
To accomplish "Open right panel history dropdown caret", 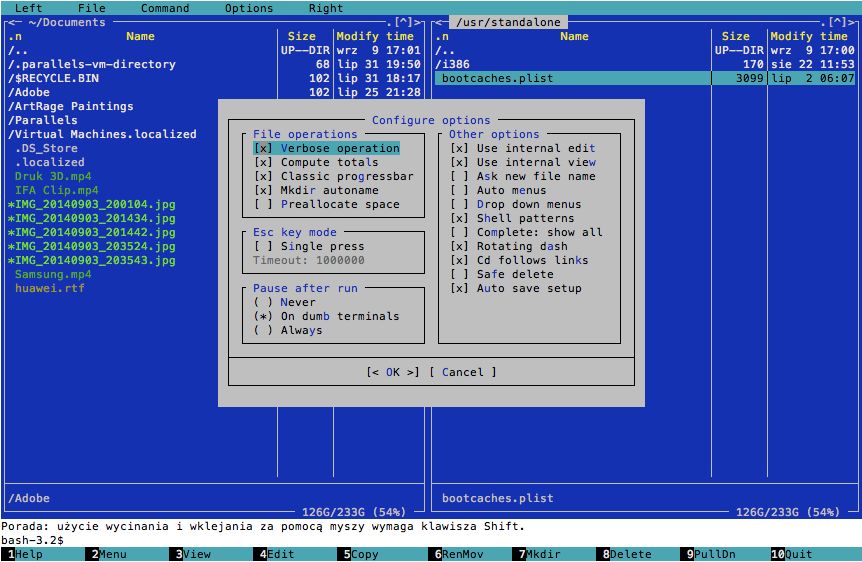I will (x=838, y=23).
